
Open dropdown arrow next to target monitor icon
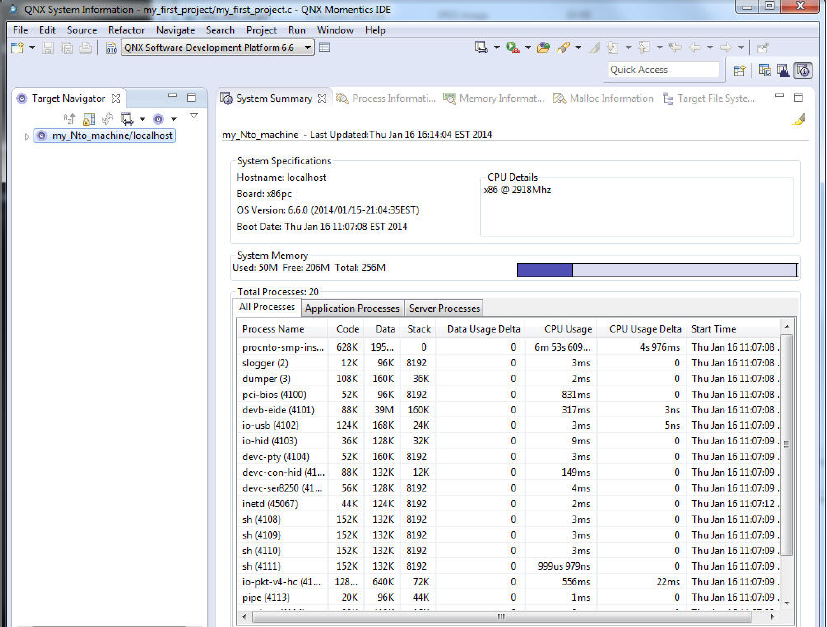click(496, 48)
